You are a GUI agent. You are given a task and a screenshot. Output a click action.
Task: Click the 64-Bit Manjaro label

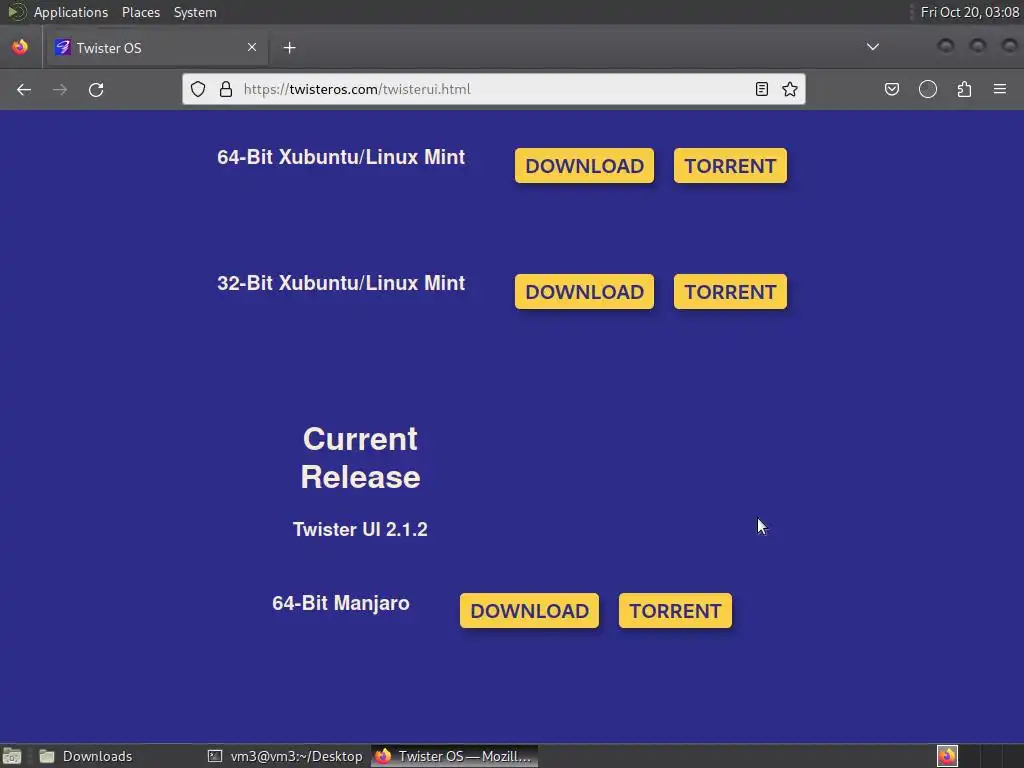coord(341,603)
